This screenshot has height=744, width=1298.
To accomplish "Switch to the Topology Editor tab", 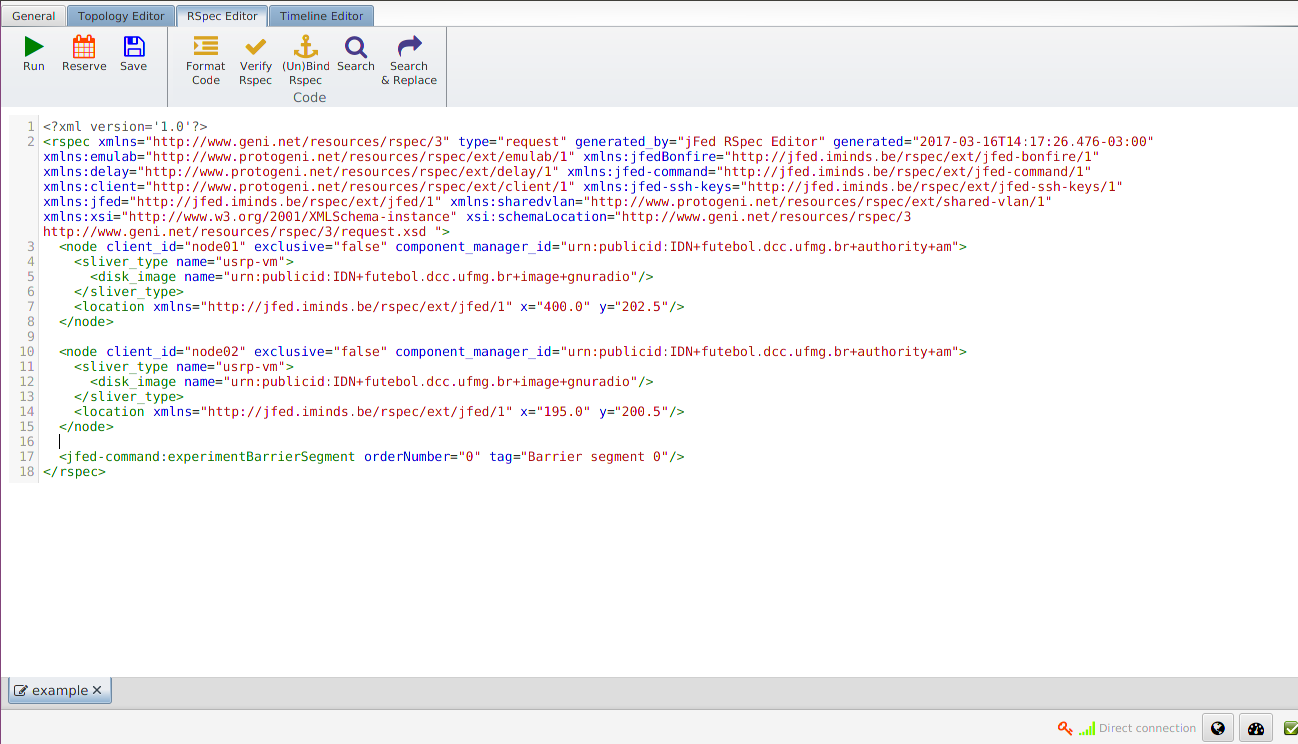I will (x=121, y=16).
